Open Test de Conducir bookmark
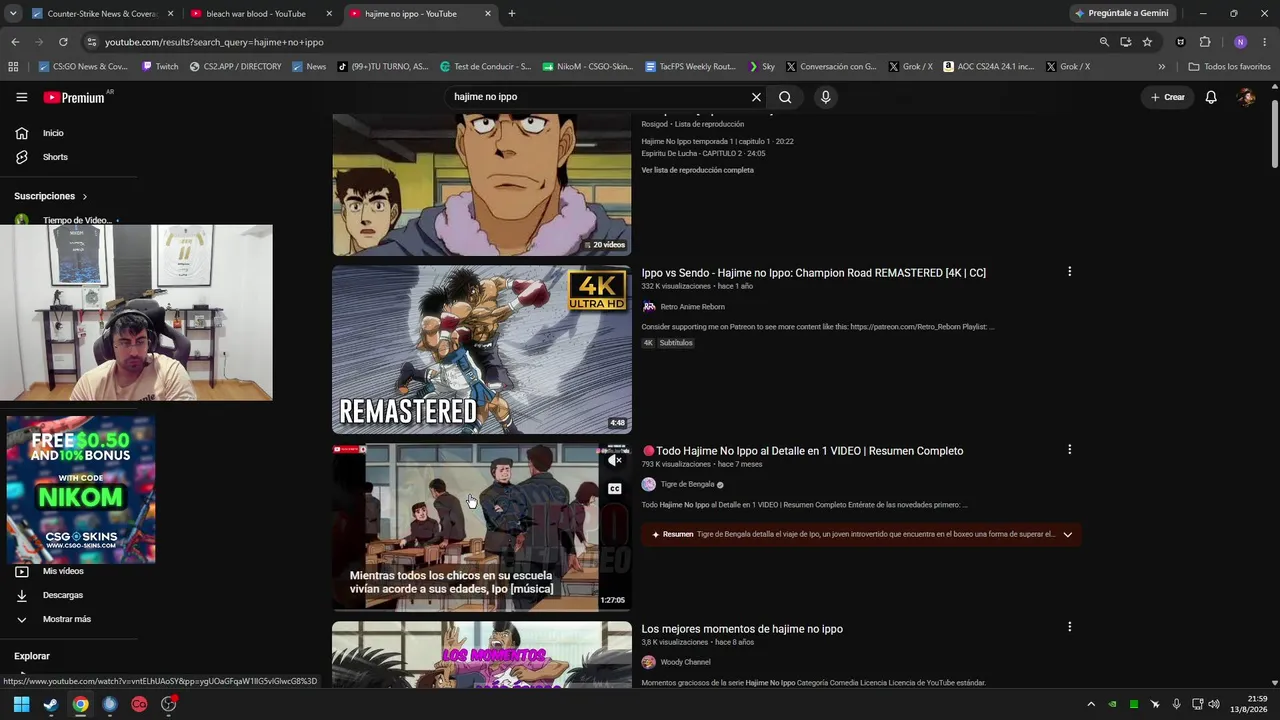 pos(486,67)
